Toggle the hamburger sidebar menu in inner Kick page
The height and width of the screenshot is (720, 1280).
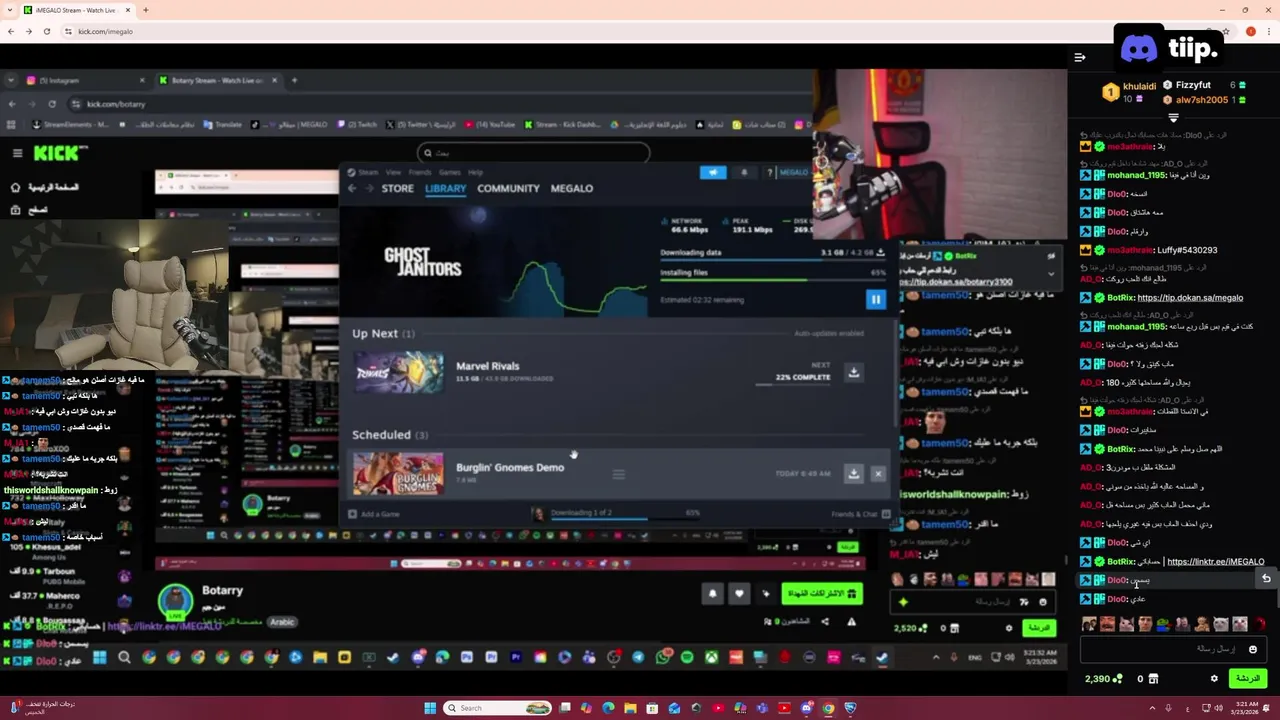(x=17, y=153)
